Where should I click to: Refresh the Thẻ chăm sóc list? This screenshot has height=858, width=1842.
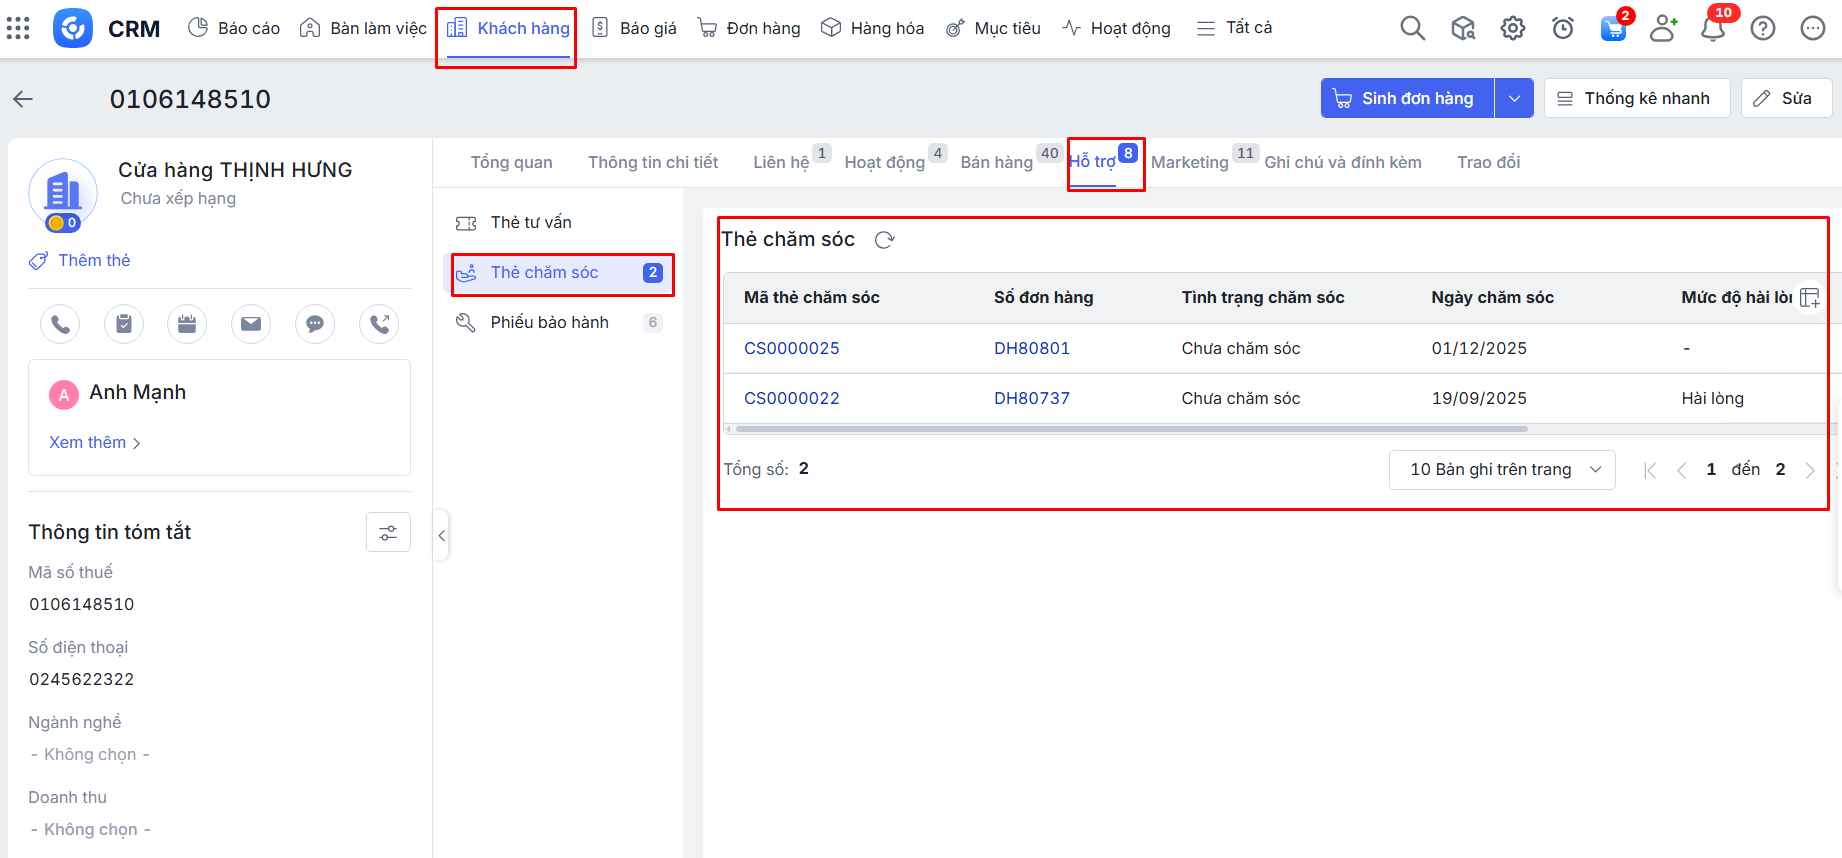884,240
